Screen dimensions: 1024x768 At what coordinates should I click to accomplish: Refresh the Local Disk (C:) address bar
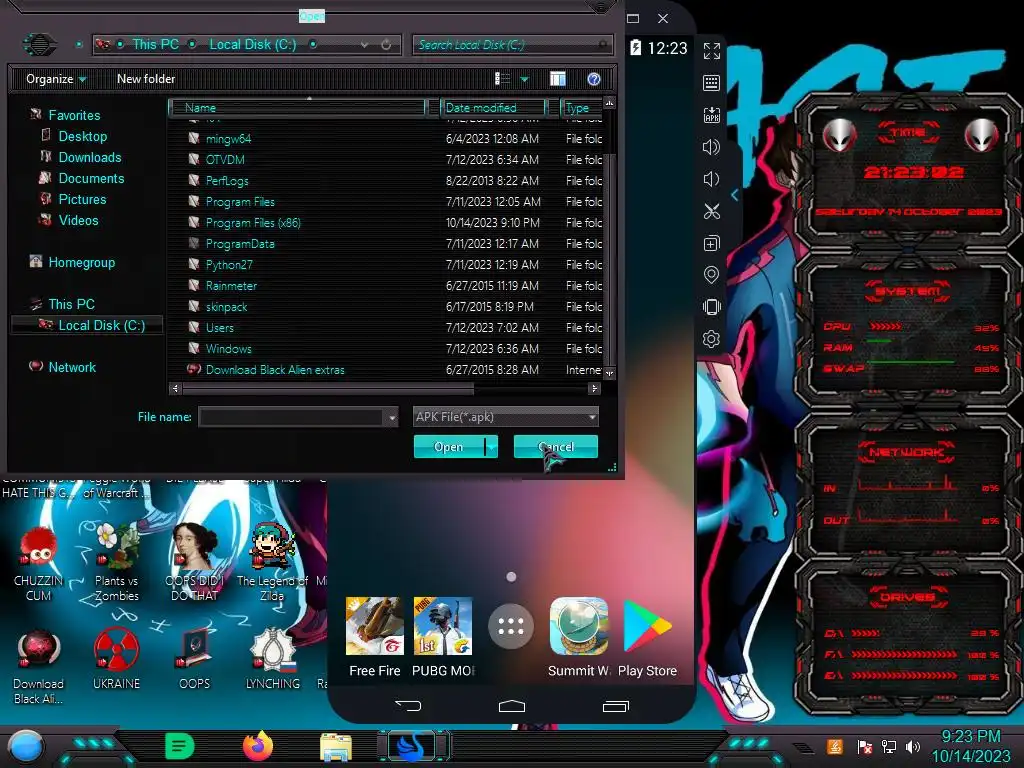[386, 44]
